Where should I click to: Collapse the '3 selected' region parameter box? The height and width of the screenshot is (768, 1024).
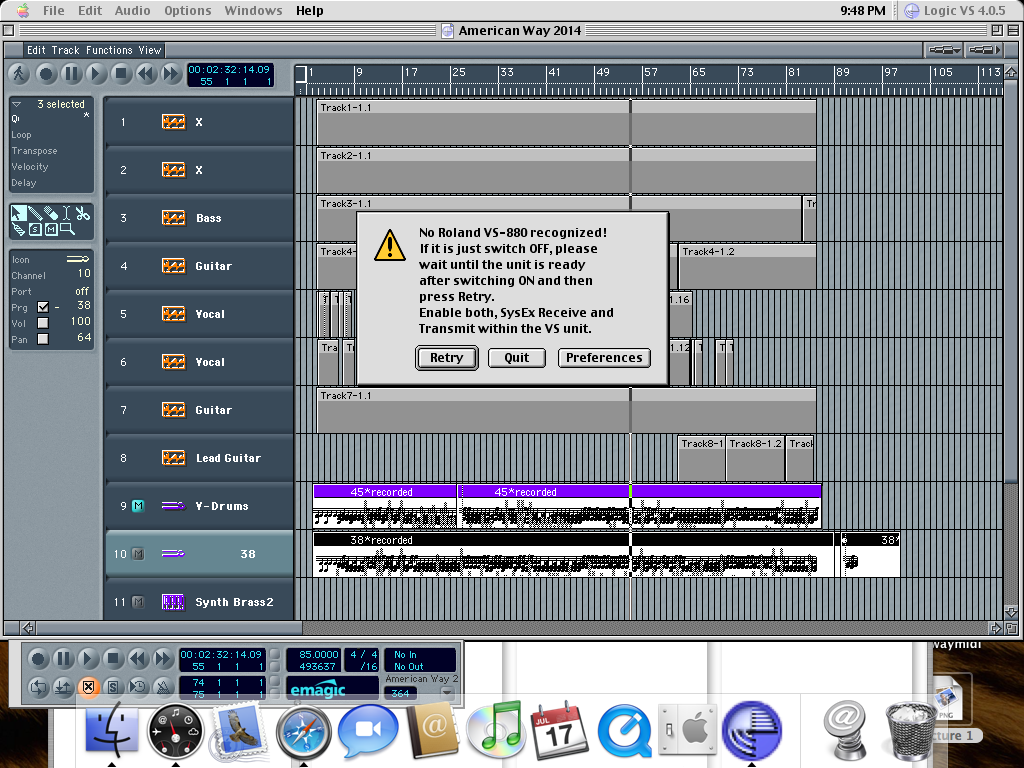(17, 104)
